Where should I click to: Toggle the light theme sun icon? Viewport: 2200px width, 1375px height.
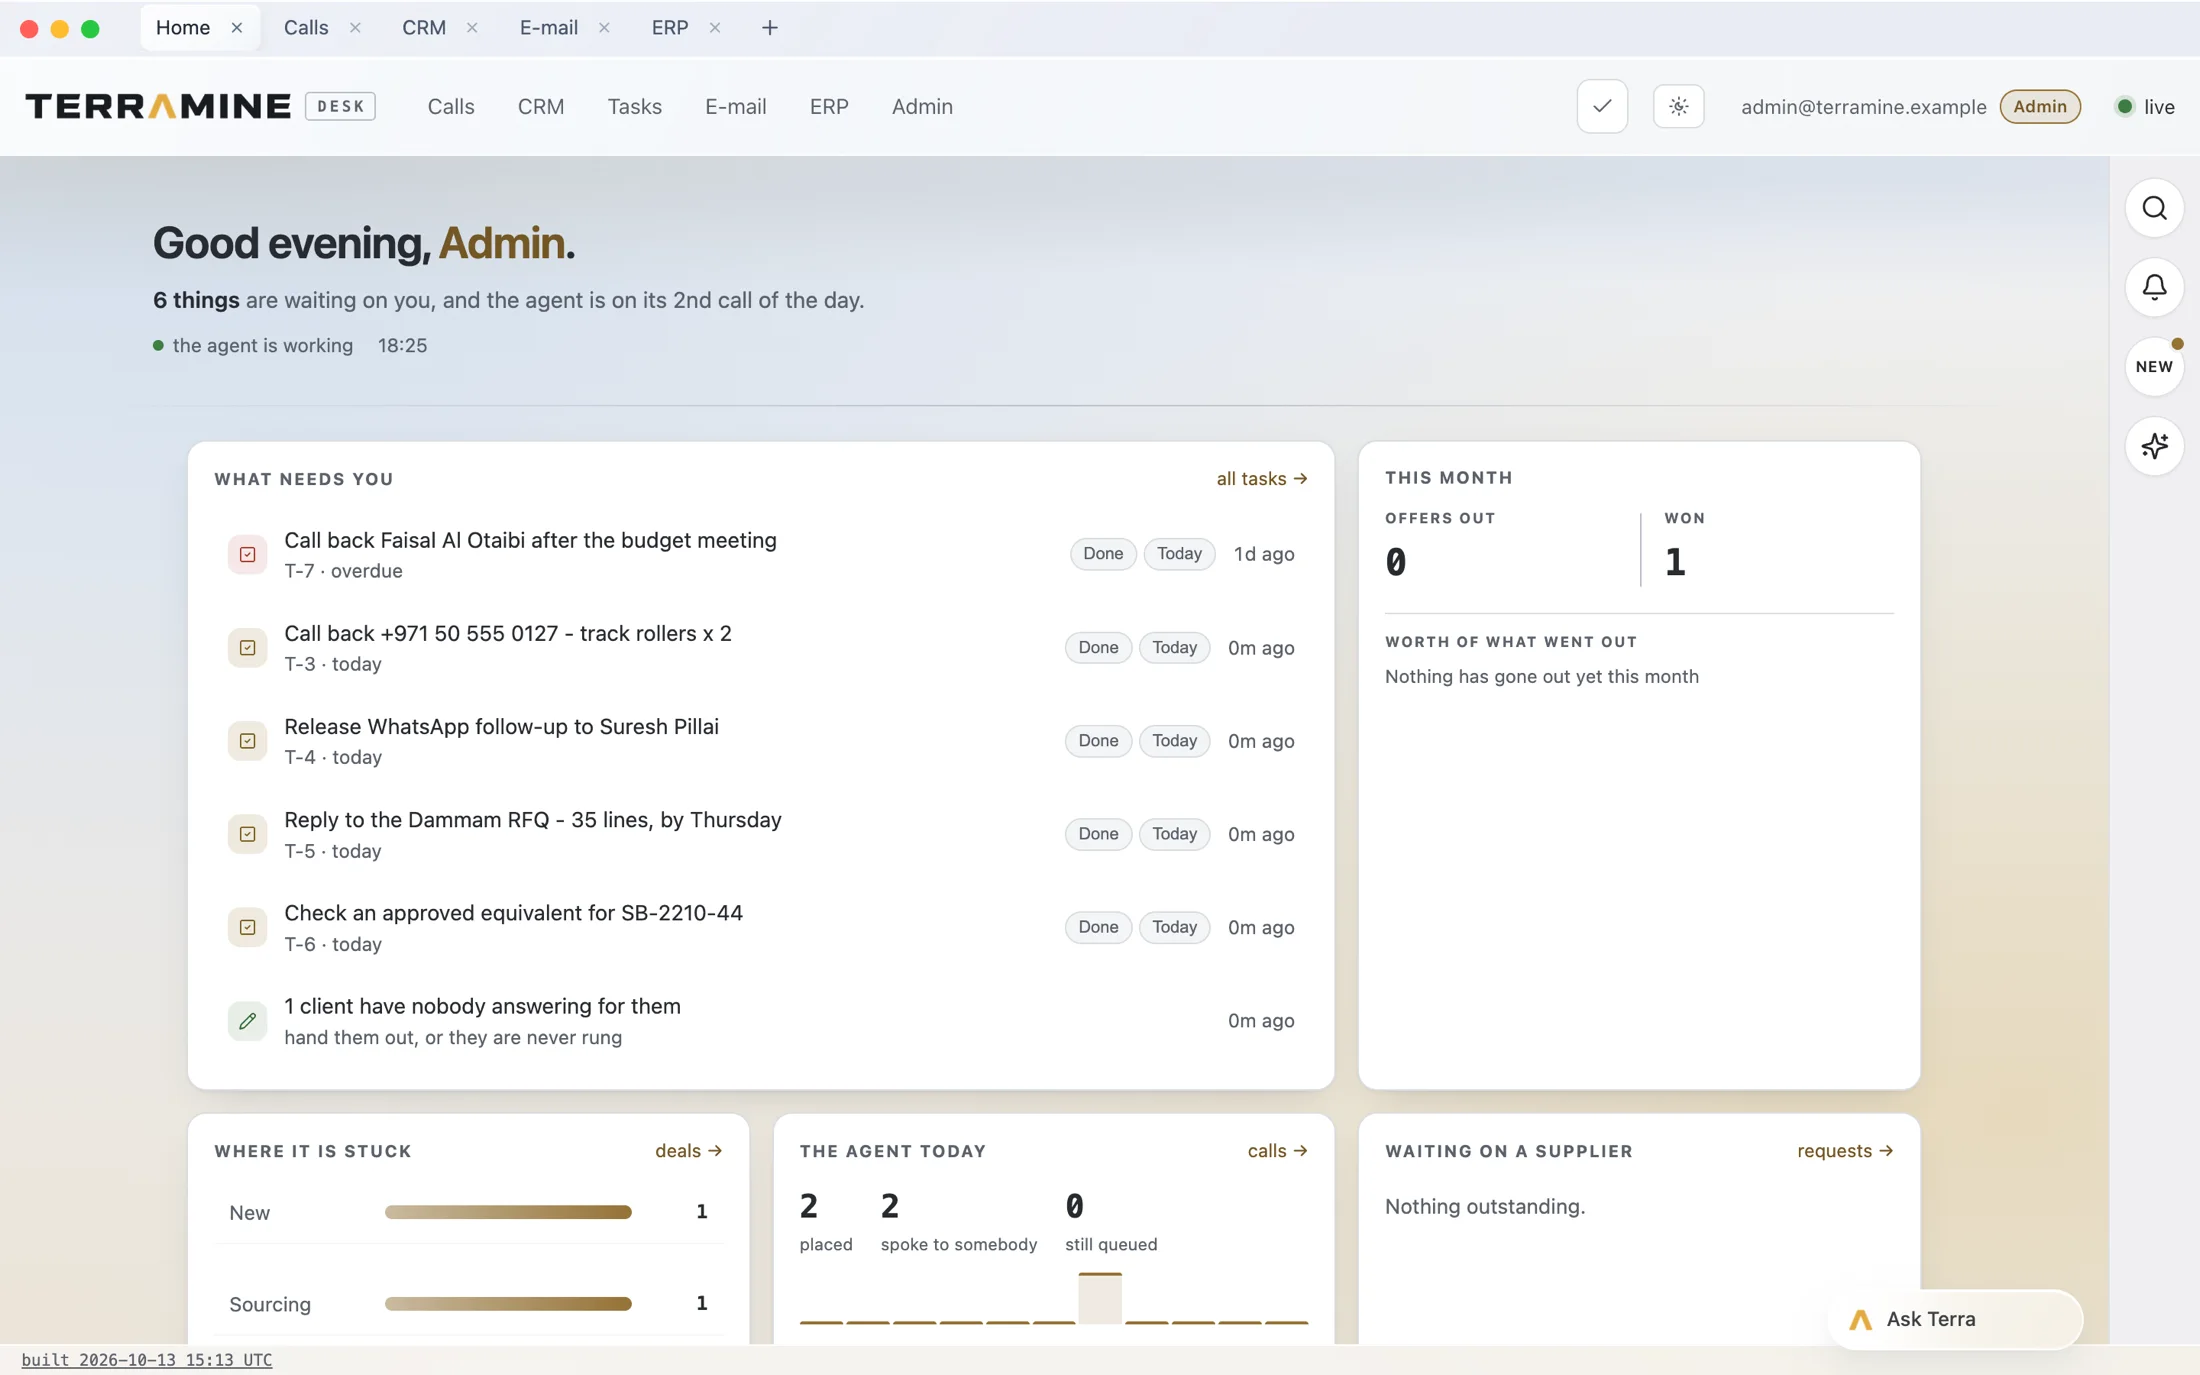pyautogui.click(x=1678, y=106)
